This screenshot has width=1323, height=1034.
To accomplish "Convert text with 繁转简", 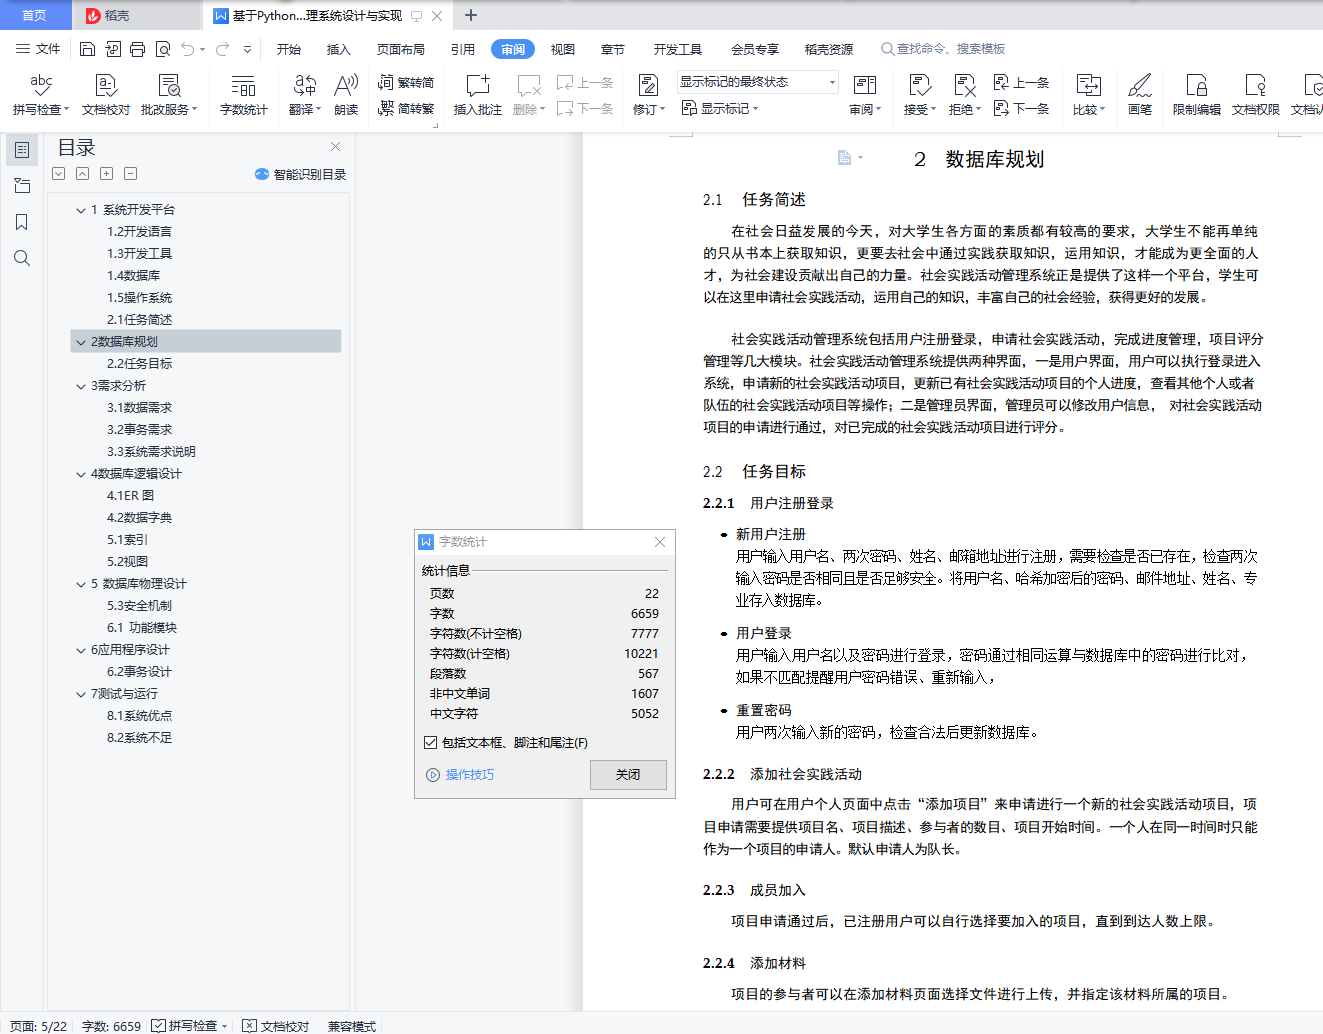I will click(x=406, y=83).
